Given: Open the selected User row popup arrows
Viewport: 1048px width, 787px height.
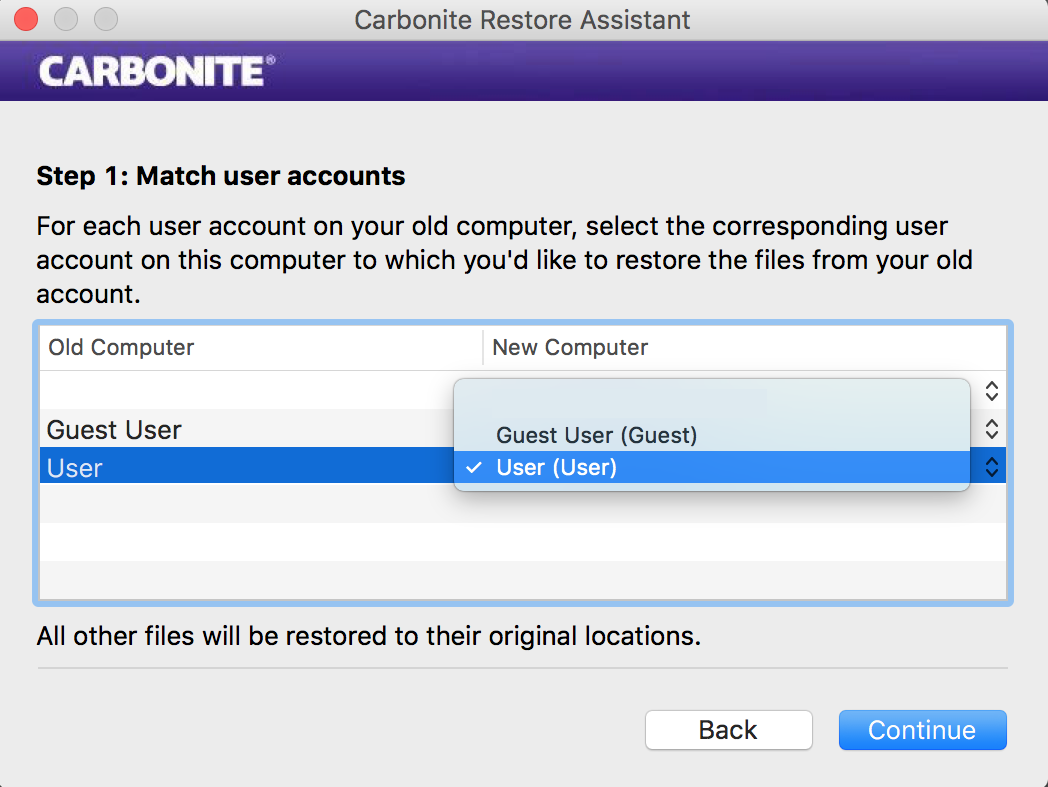Looking at the screenshot, I should (991, 467).
